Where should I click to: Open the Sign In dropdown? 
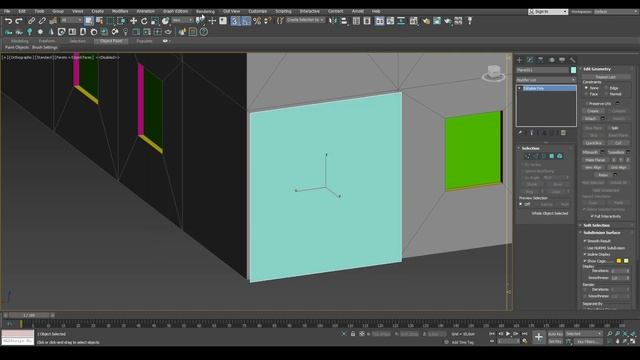tap(548, 12)
